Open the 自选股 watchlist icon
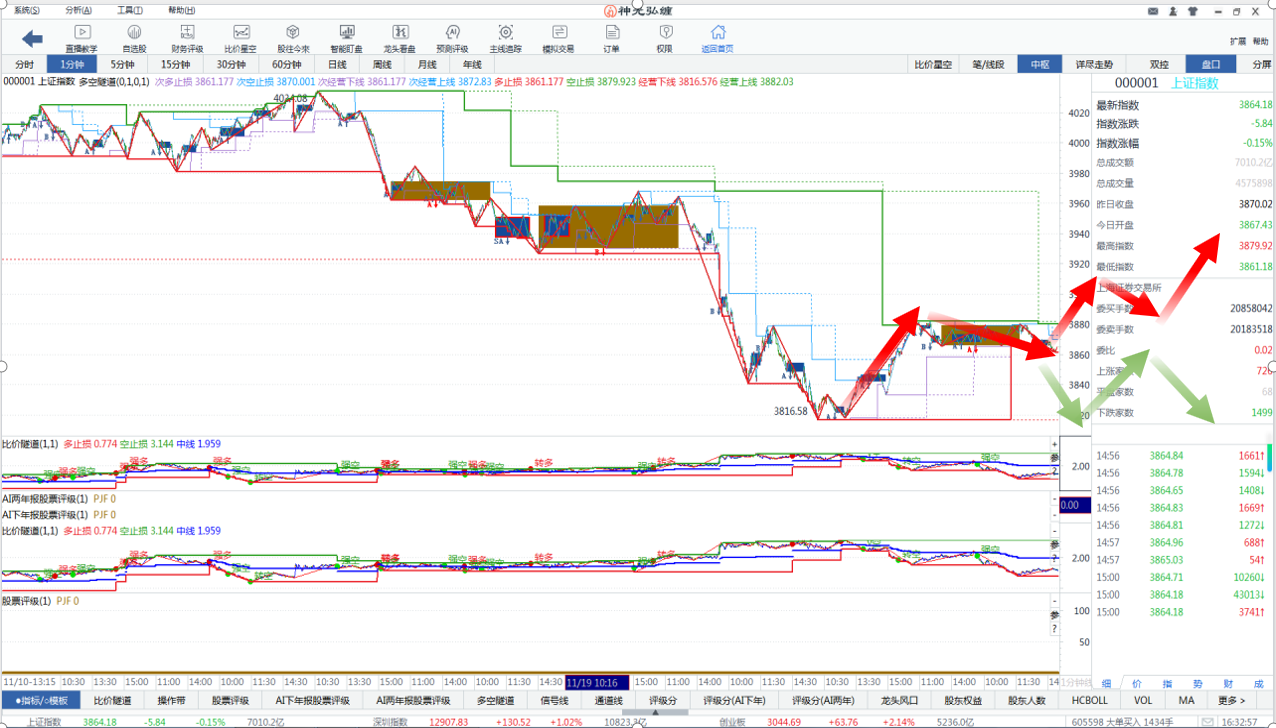 (x=134, y=38)
